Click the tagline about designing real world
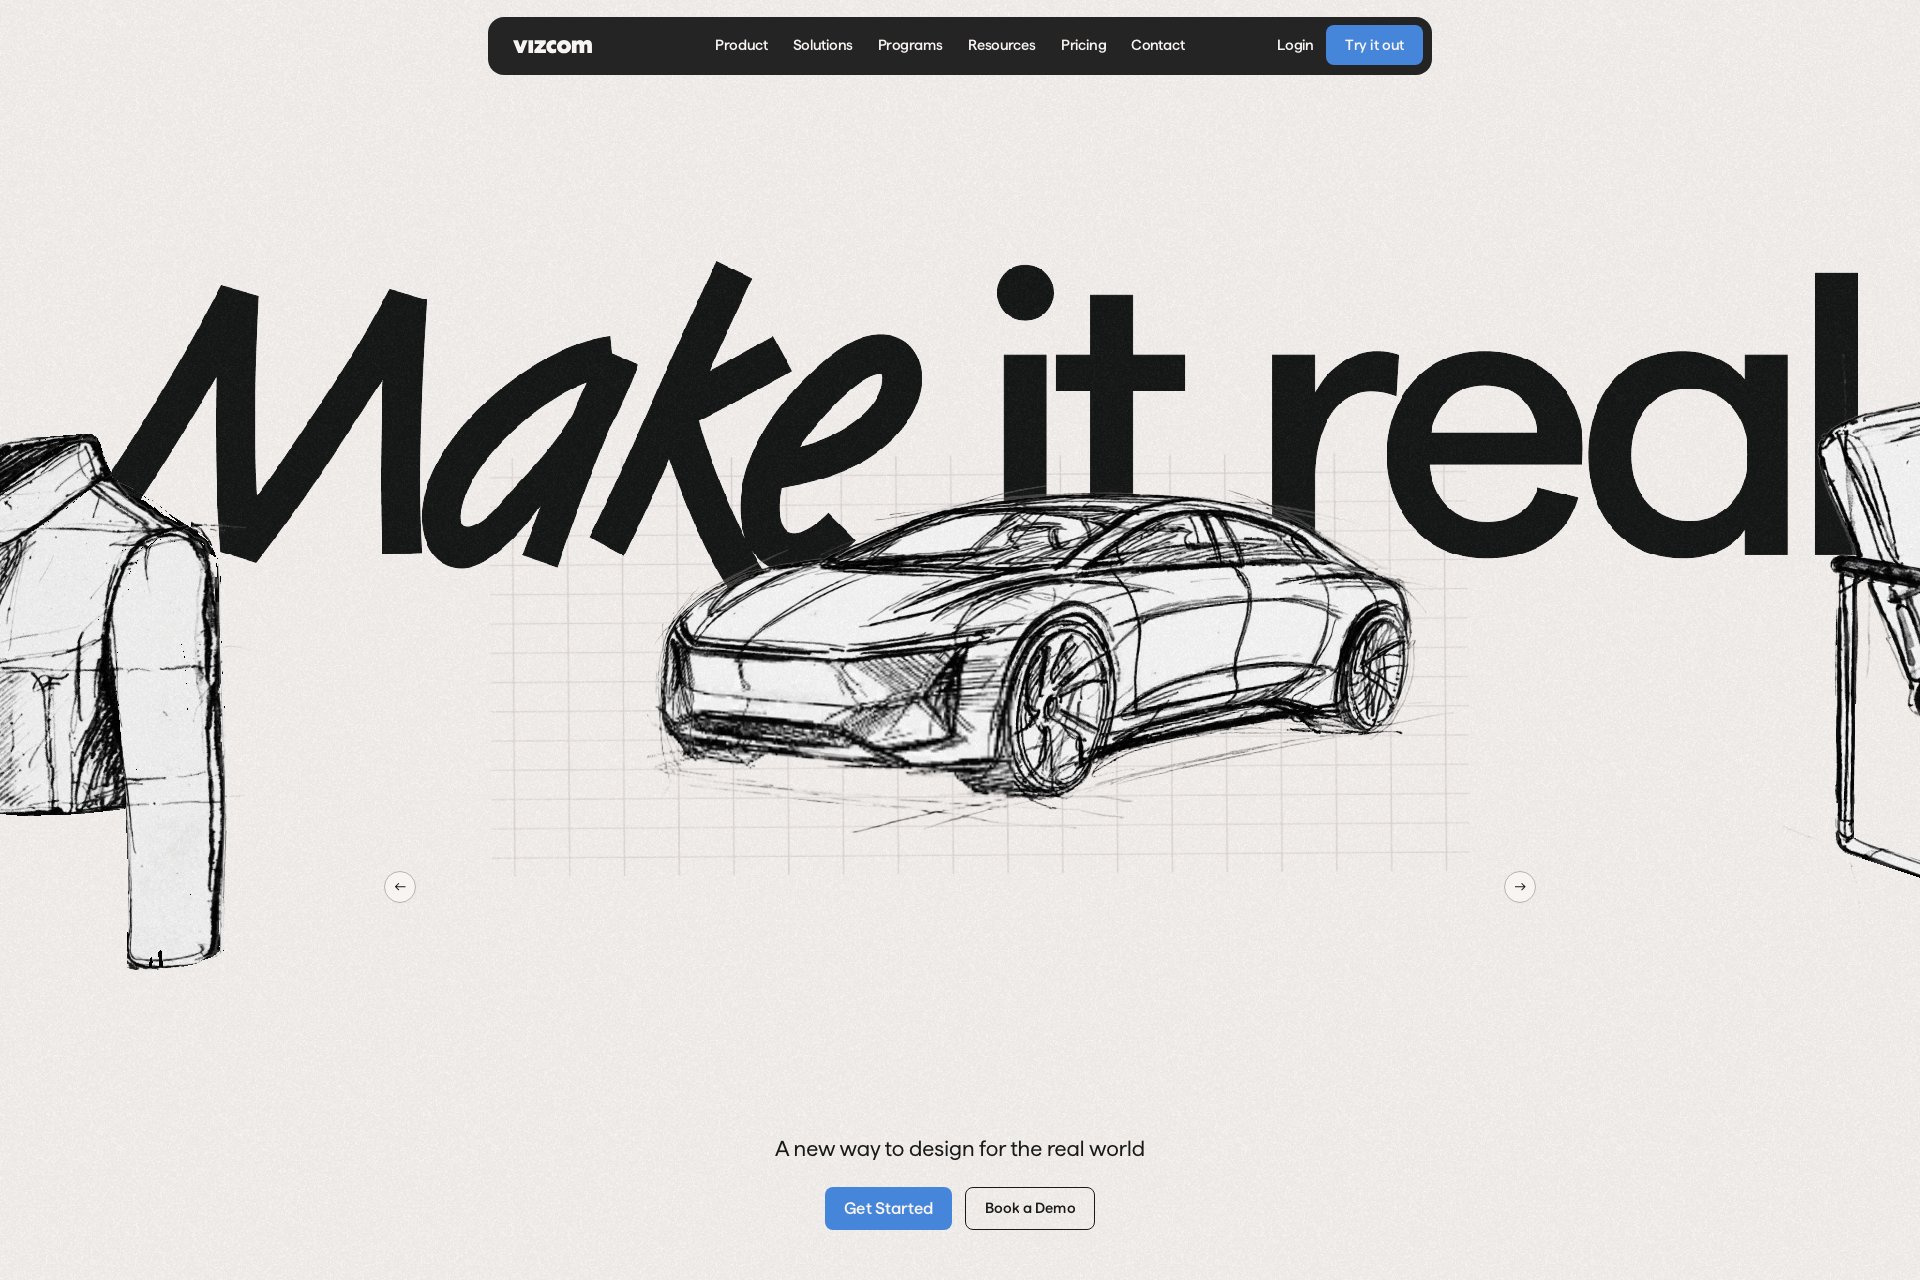Viewport: 1920px width, 1280px height. (x=959, y=1149)
